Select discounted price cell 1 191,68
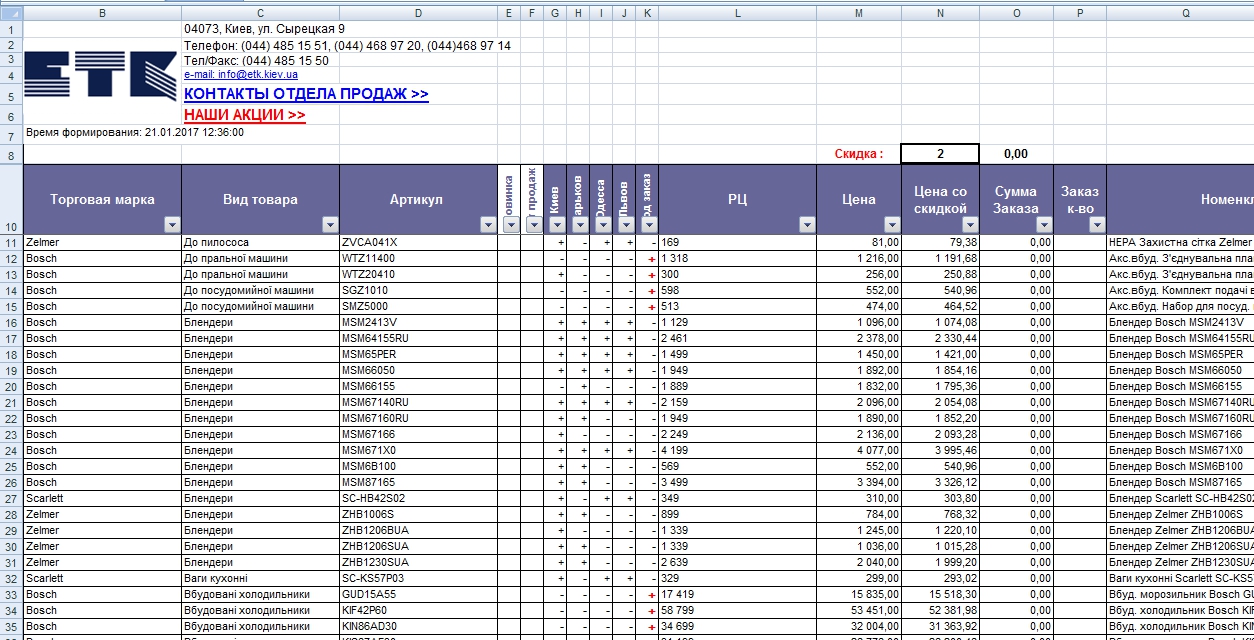Screen dimensions: 1254x640 tap(940, 258)
